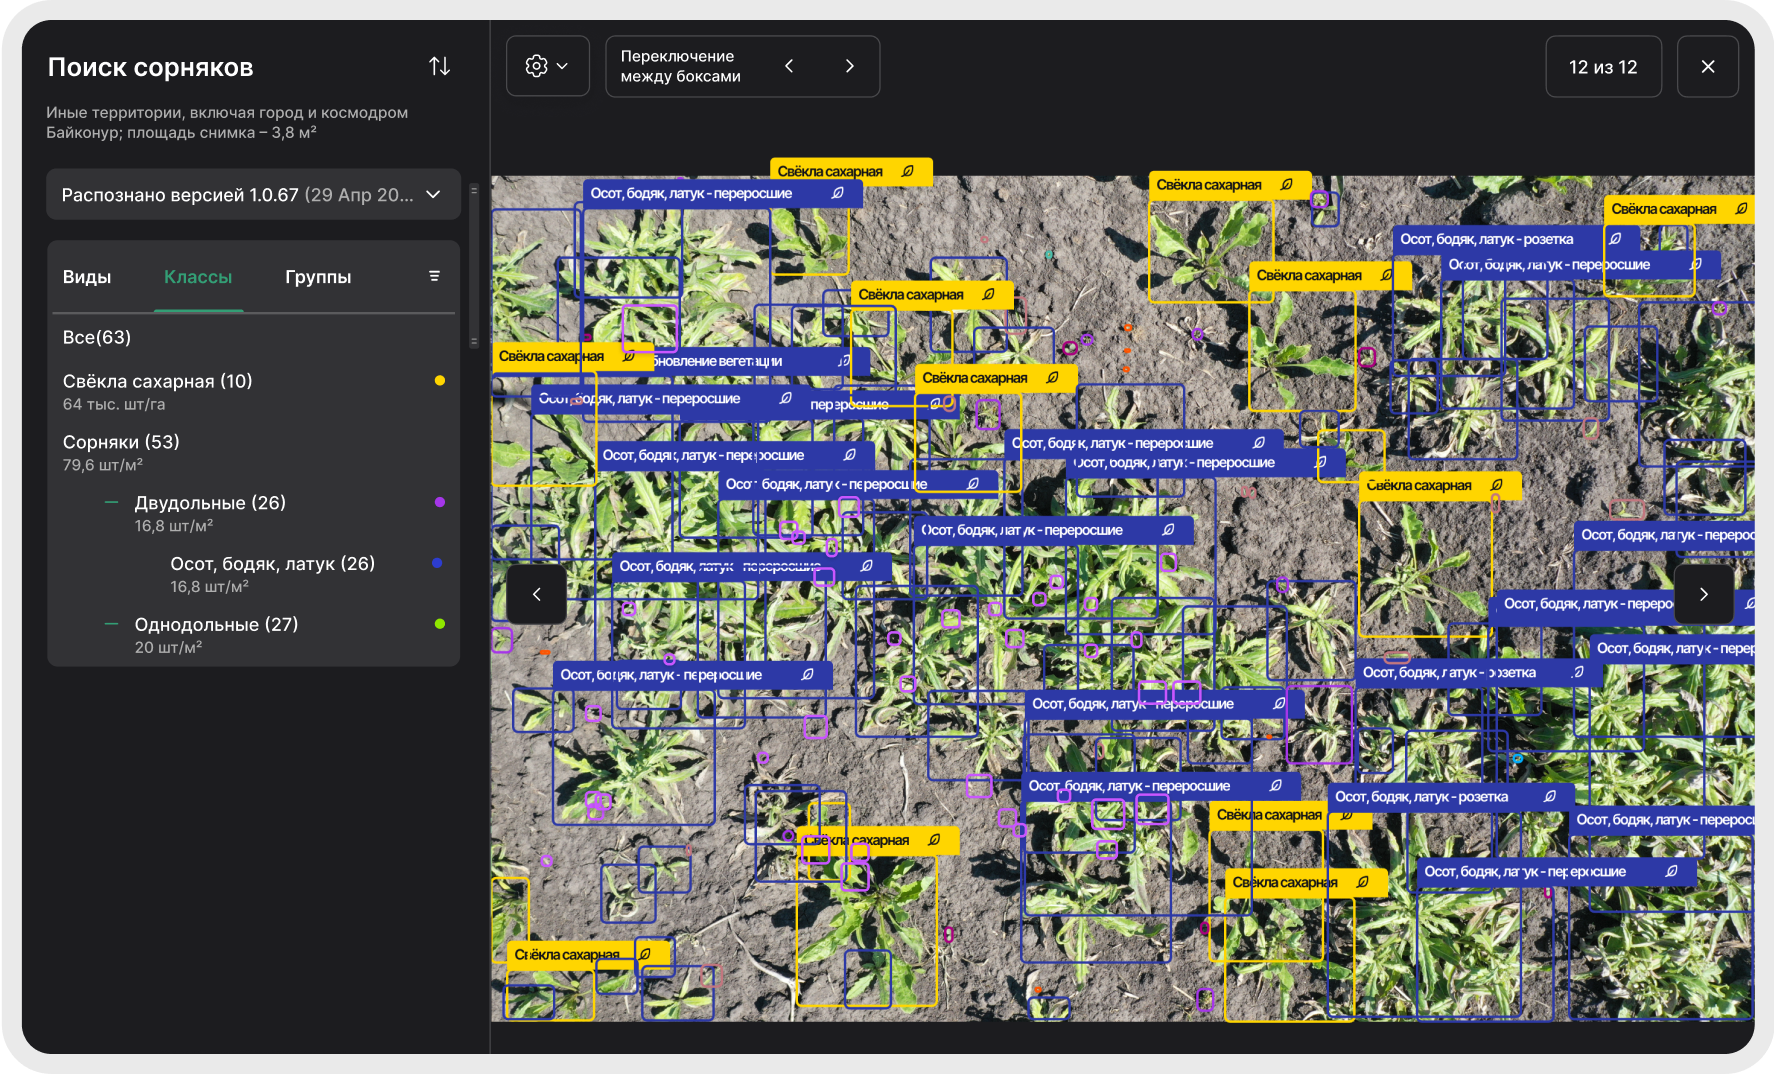Collapse the Однодольные (27) group
The height and width of the screenshot is (1074, 1774).
coord(112,625)
